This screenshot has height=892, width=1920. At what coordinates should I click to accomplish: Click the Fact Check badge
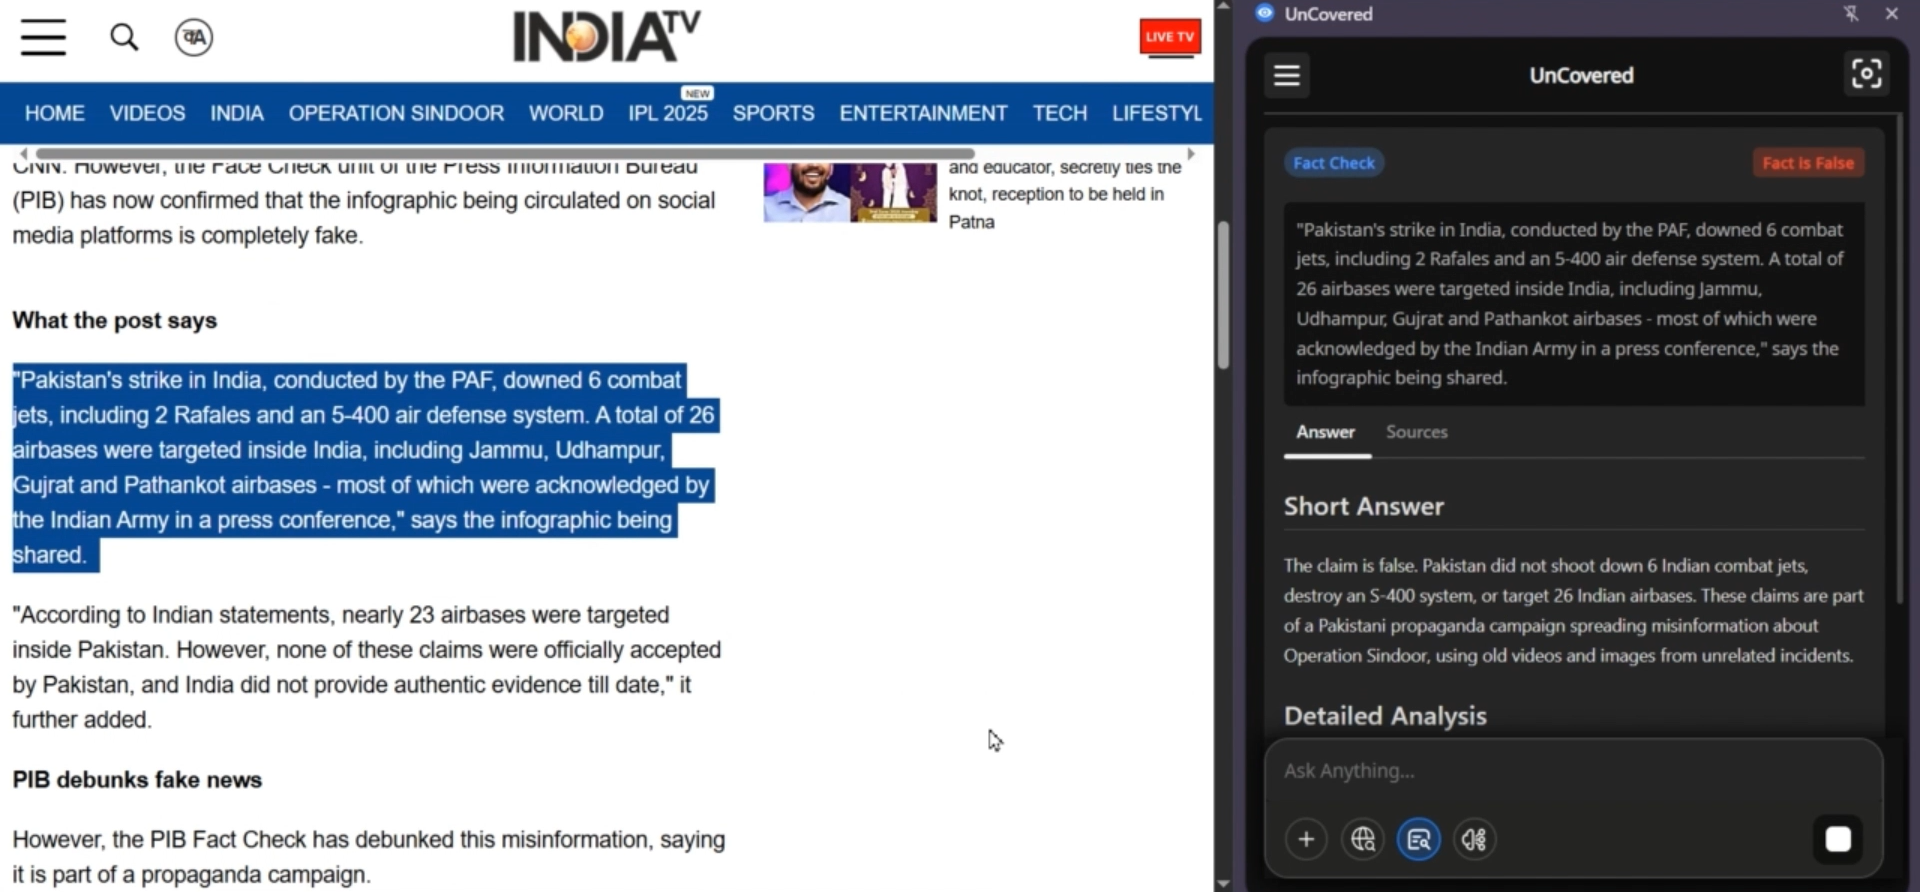[x=1334, y=163]
